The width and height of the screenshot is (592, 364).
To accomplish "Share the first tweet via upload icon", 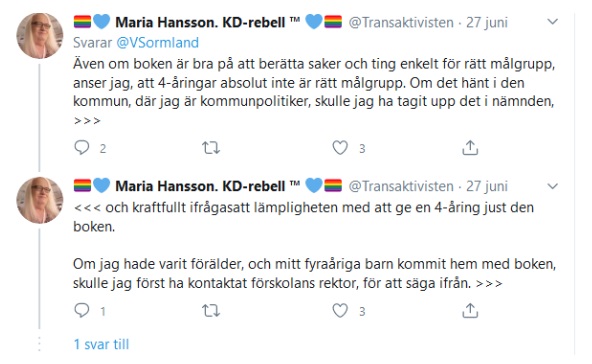I will click(470, 148).
